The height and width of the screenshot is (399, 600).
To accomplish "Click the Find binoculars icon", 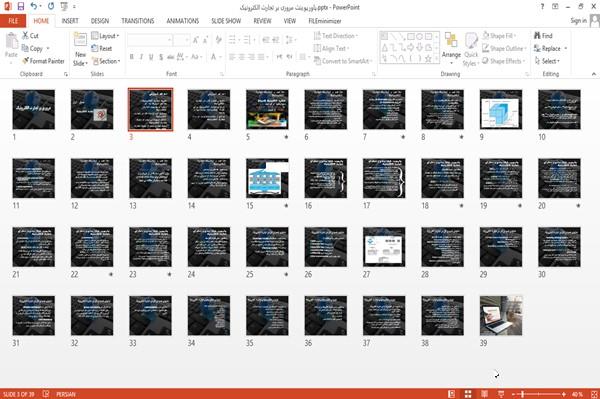I will coord(537,36).
